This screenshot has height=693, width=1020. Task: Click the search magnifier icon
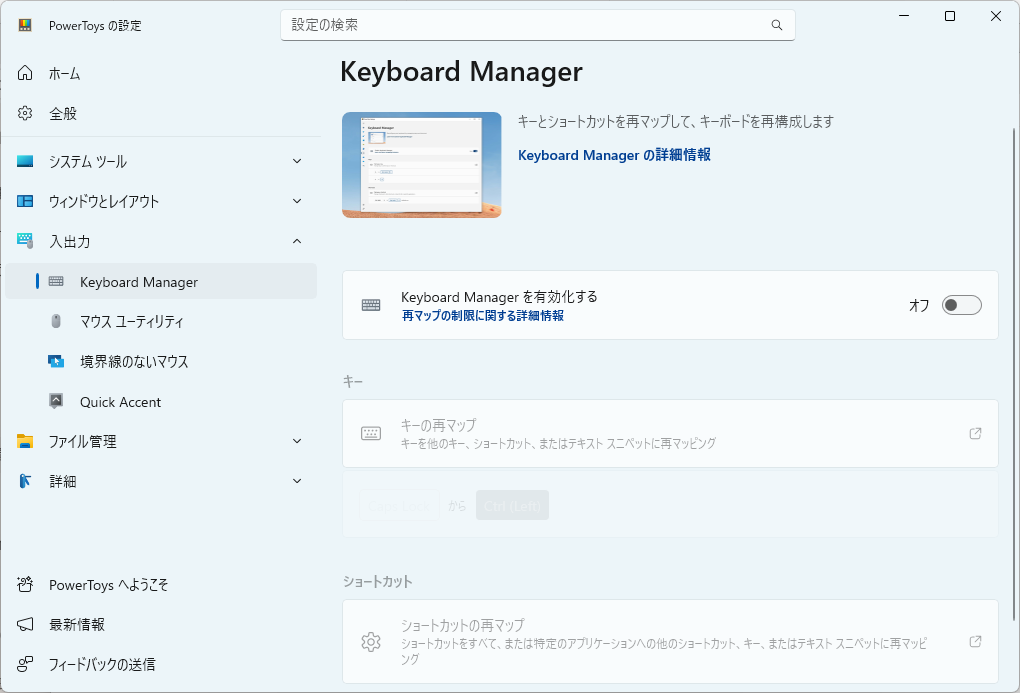click(x=777, y=25)
